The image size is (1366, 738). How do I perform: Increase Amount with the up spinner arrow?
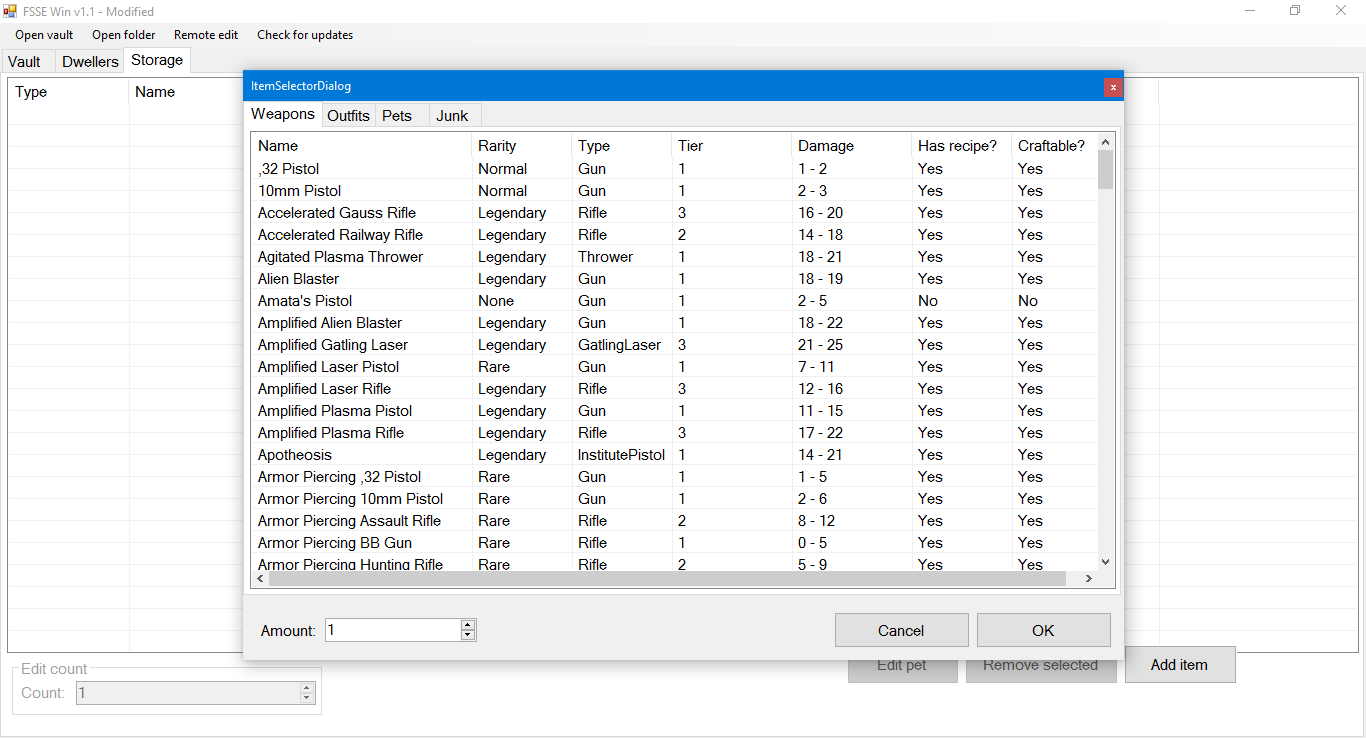coord(467,625)
